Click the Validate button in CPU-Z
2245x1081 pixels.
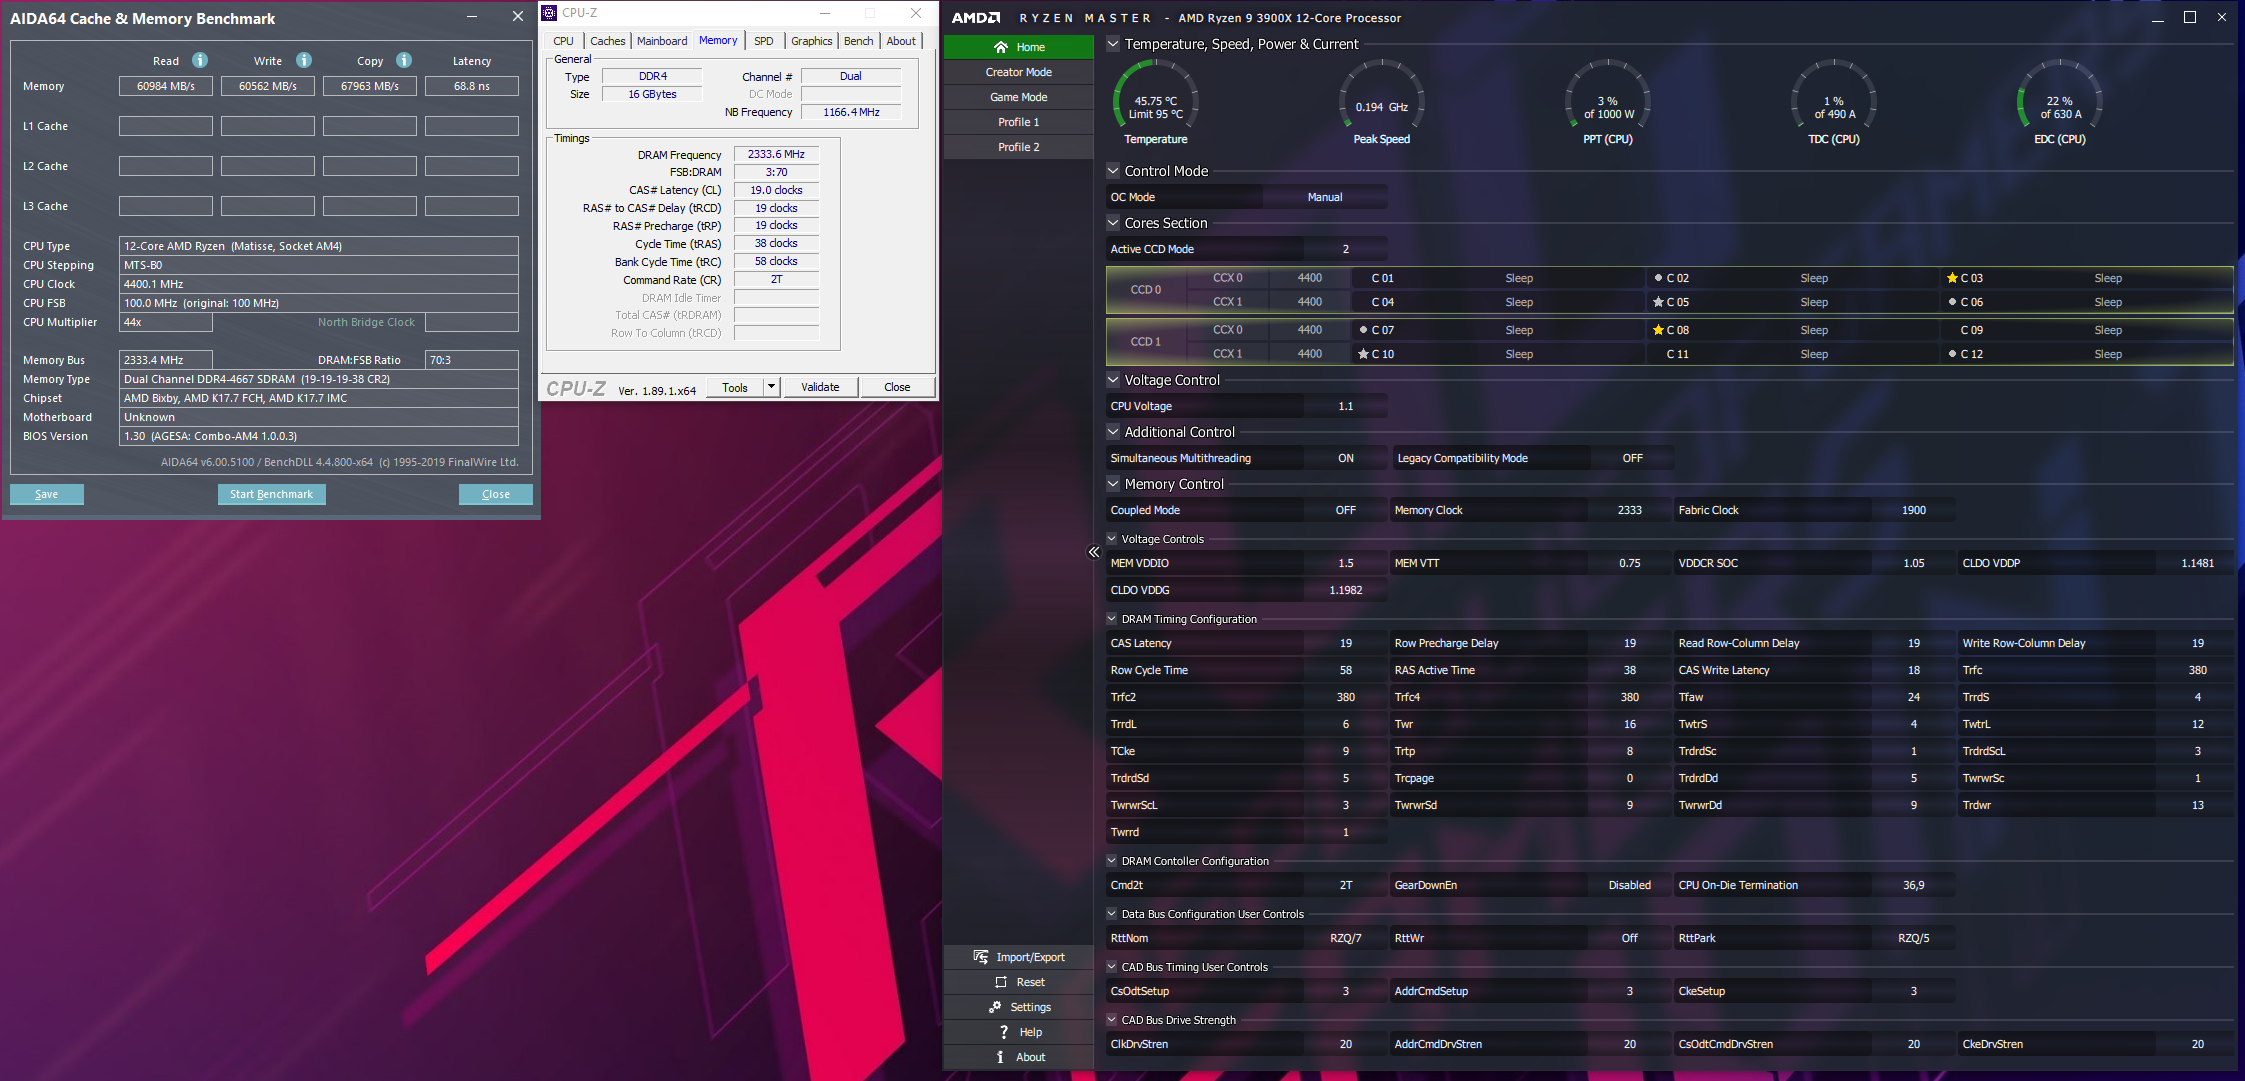click(820, 387)
